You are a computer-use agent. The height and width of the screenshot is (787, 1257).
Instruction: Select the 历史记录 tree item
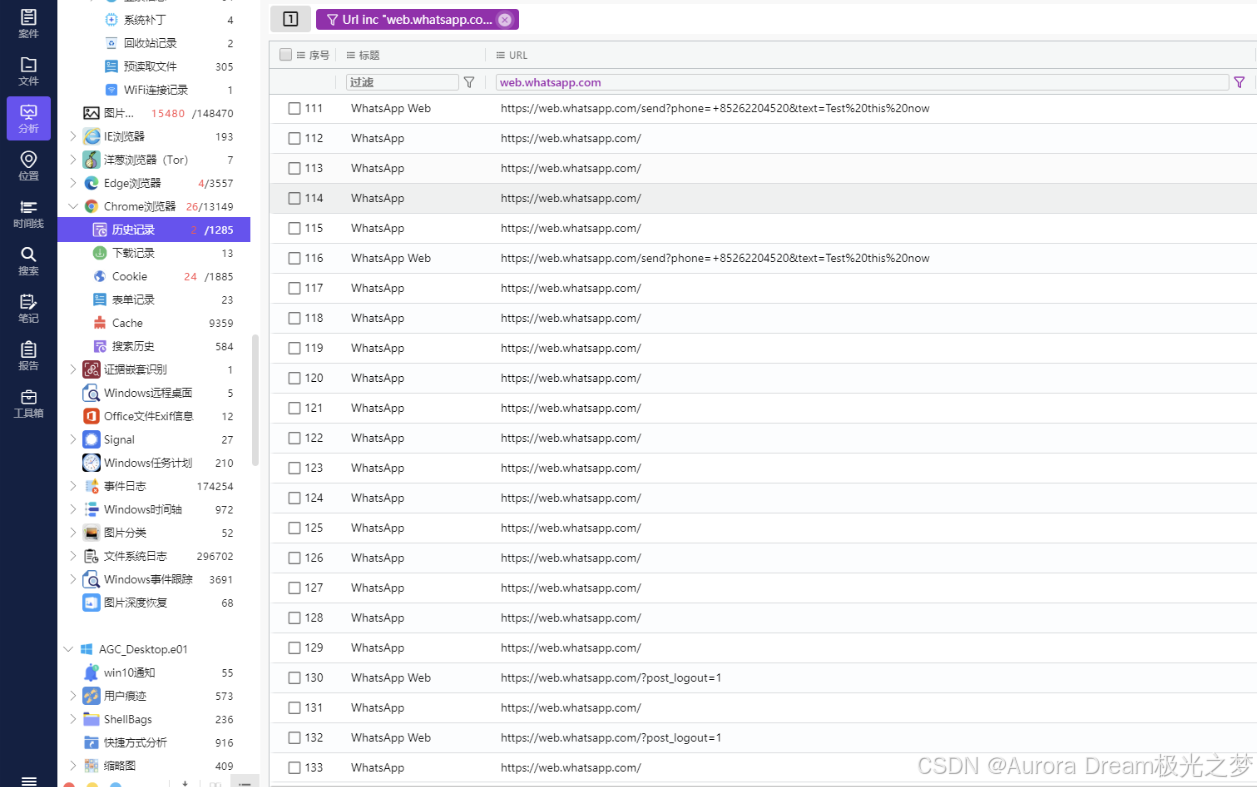pos(154,230)
